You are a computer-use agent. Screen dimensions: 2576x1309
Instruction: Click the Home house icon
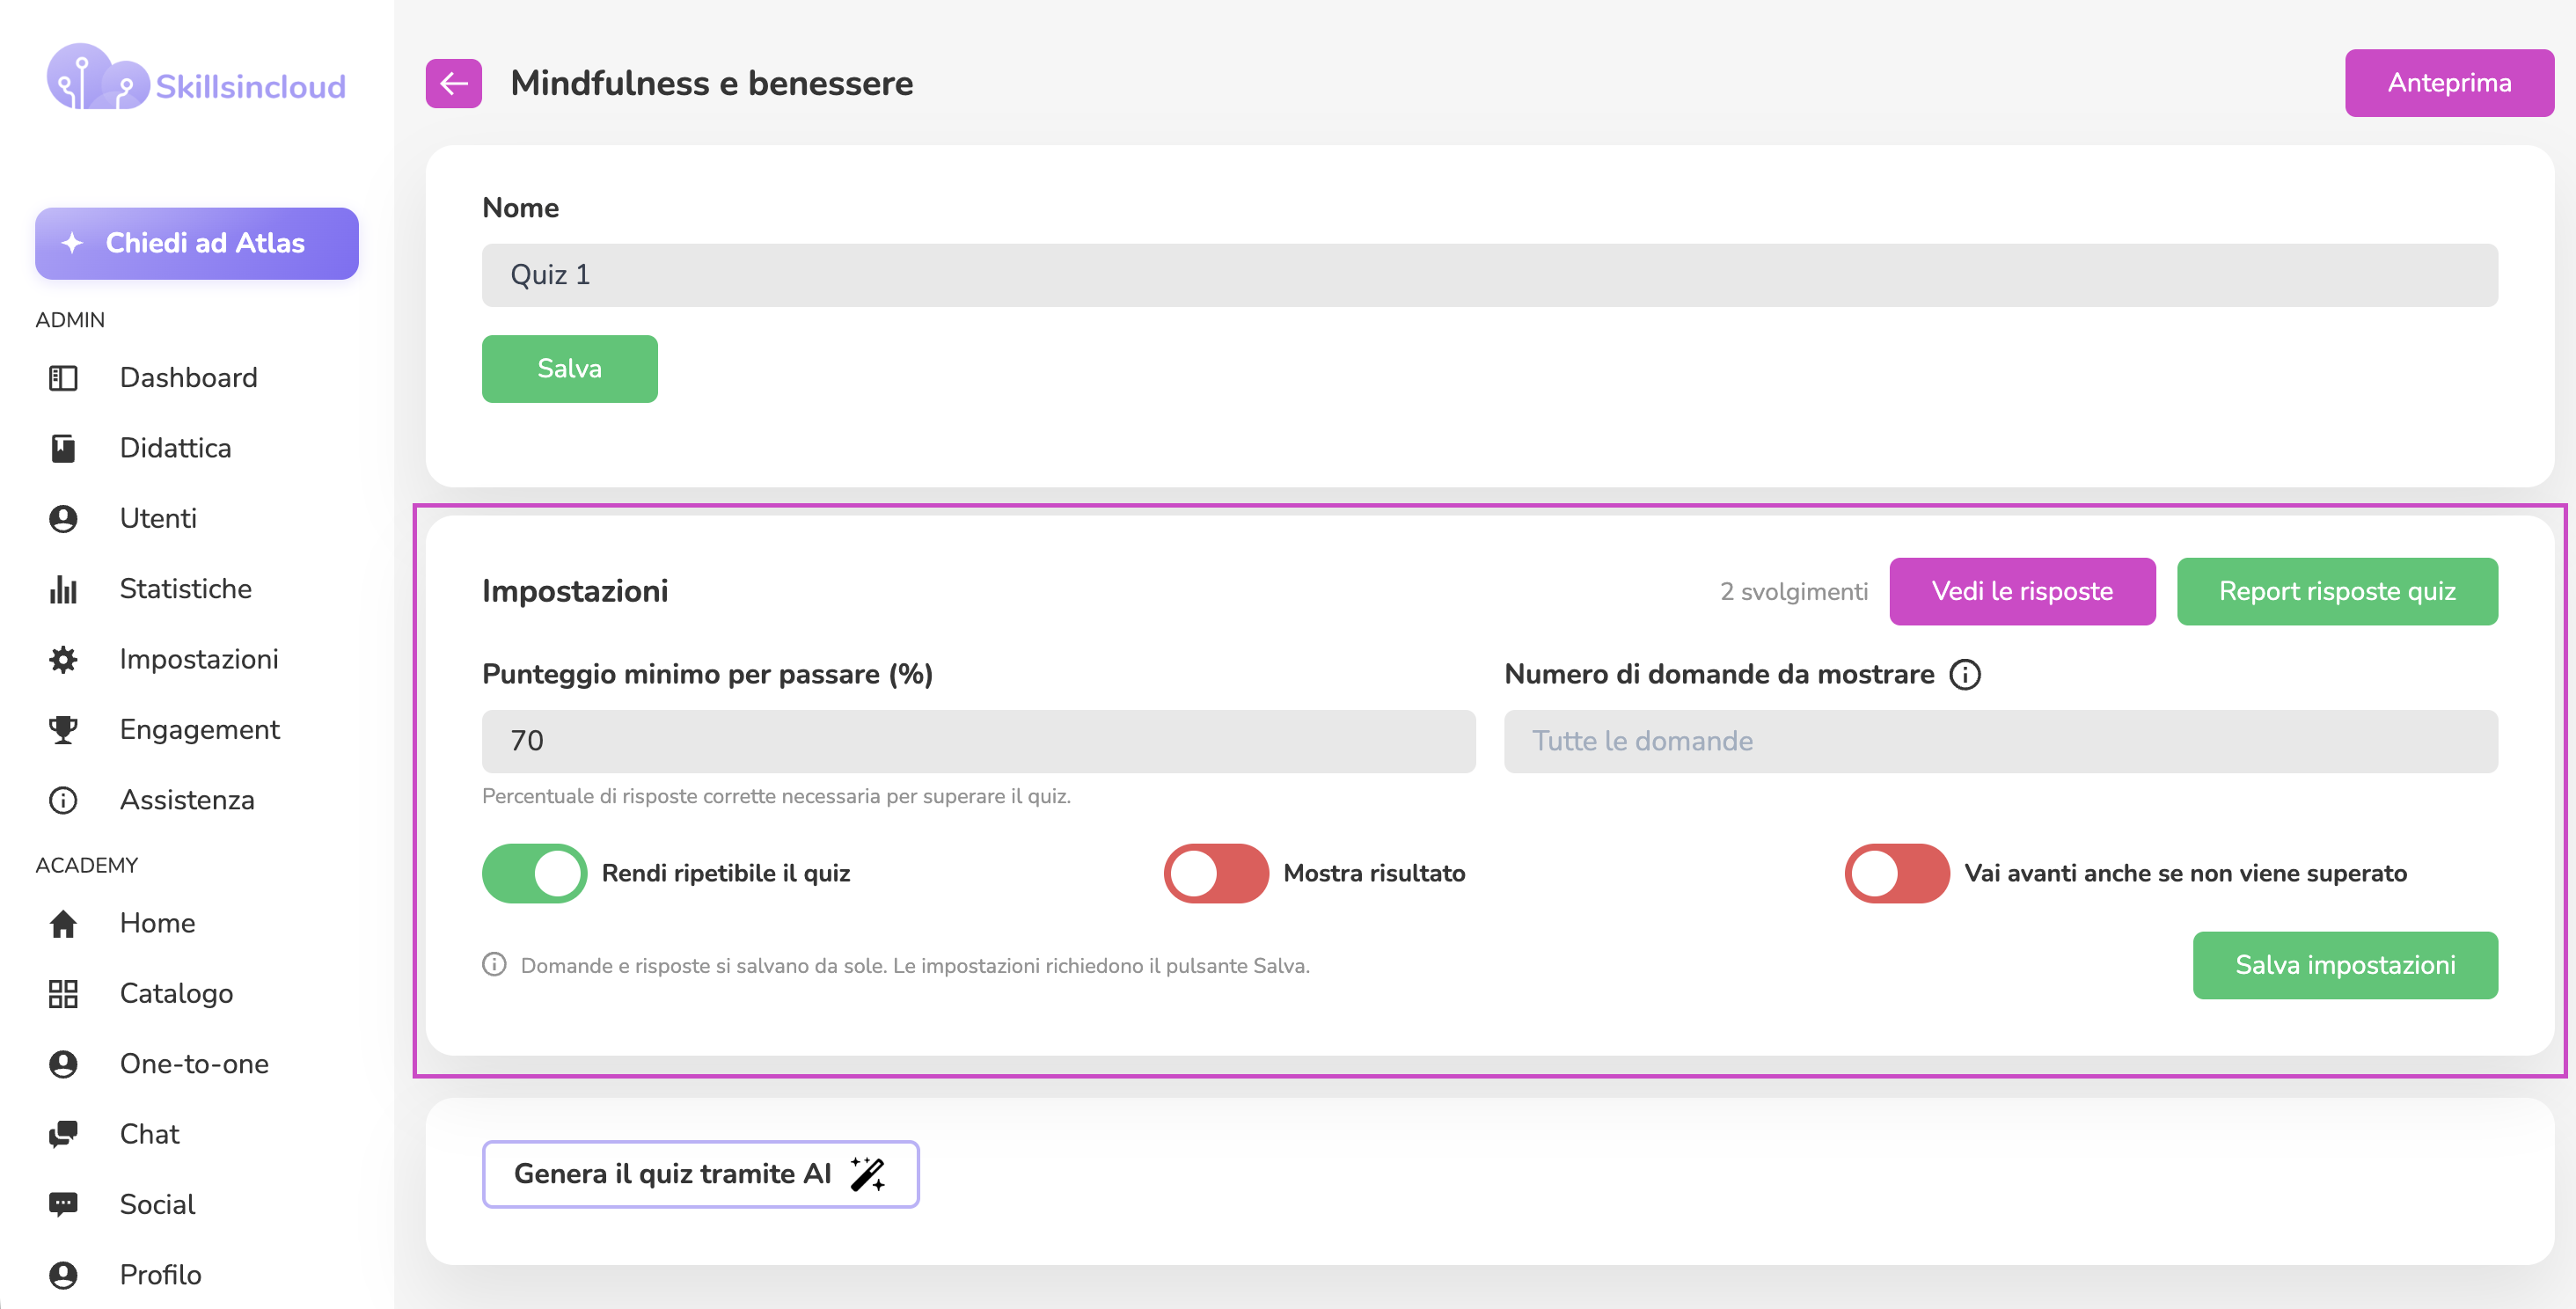click(63, 924)
